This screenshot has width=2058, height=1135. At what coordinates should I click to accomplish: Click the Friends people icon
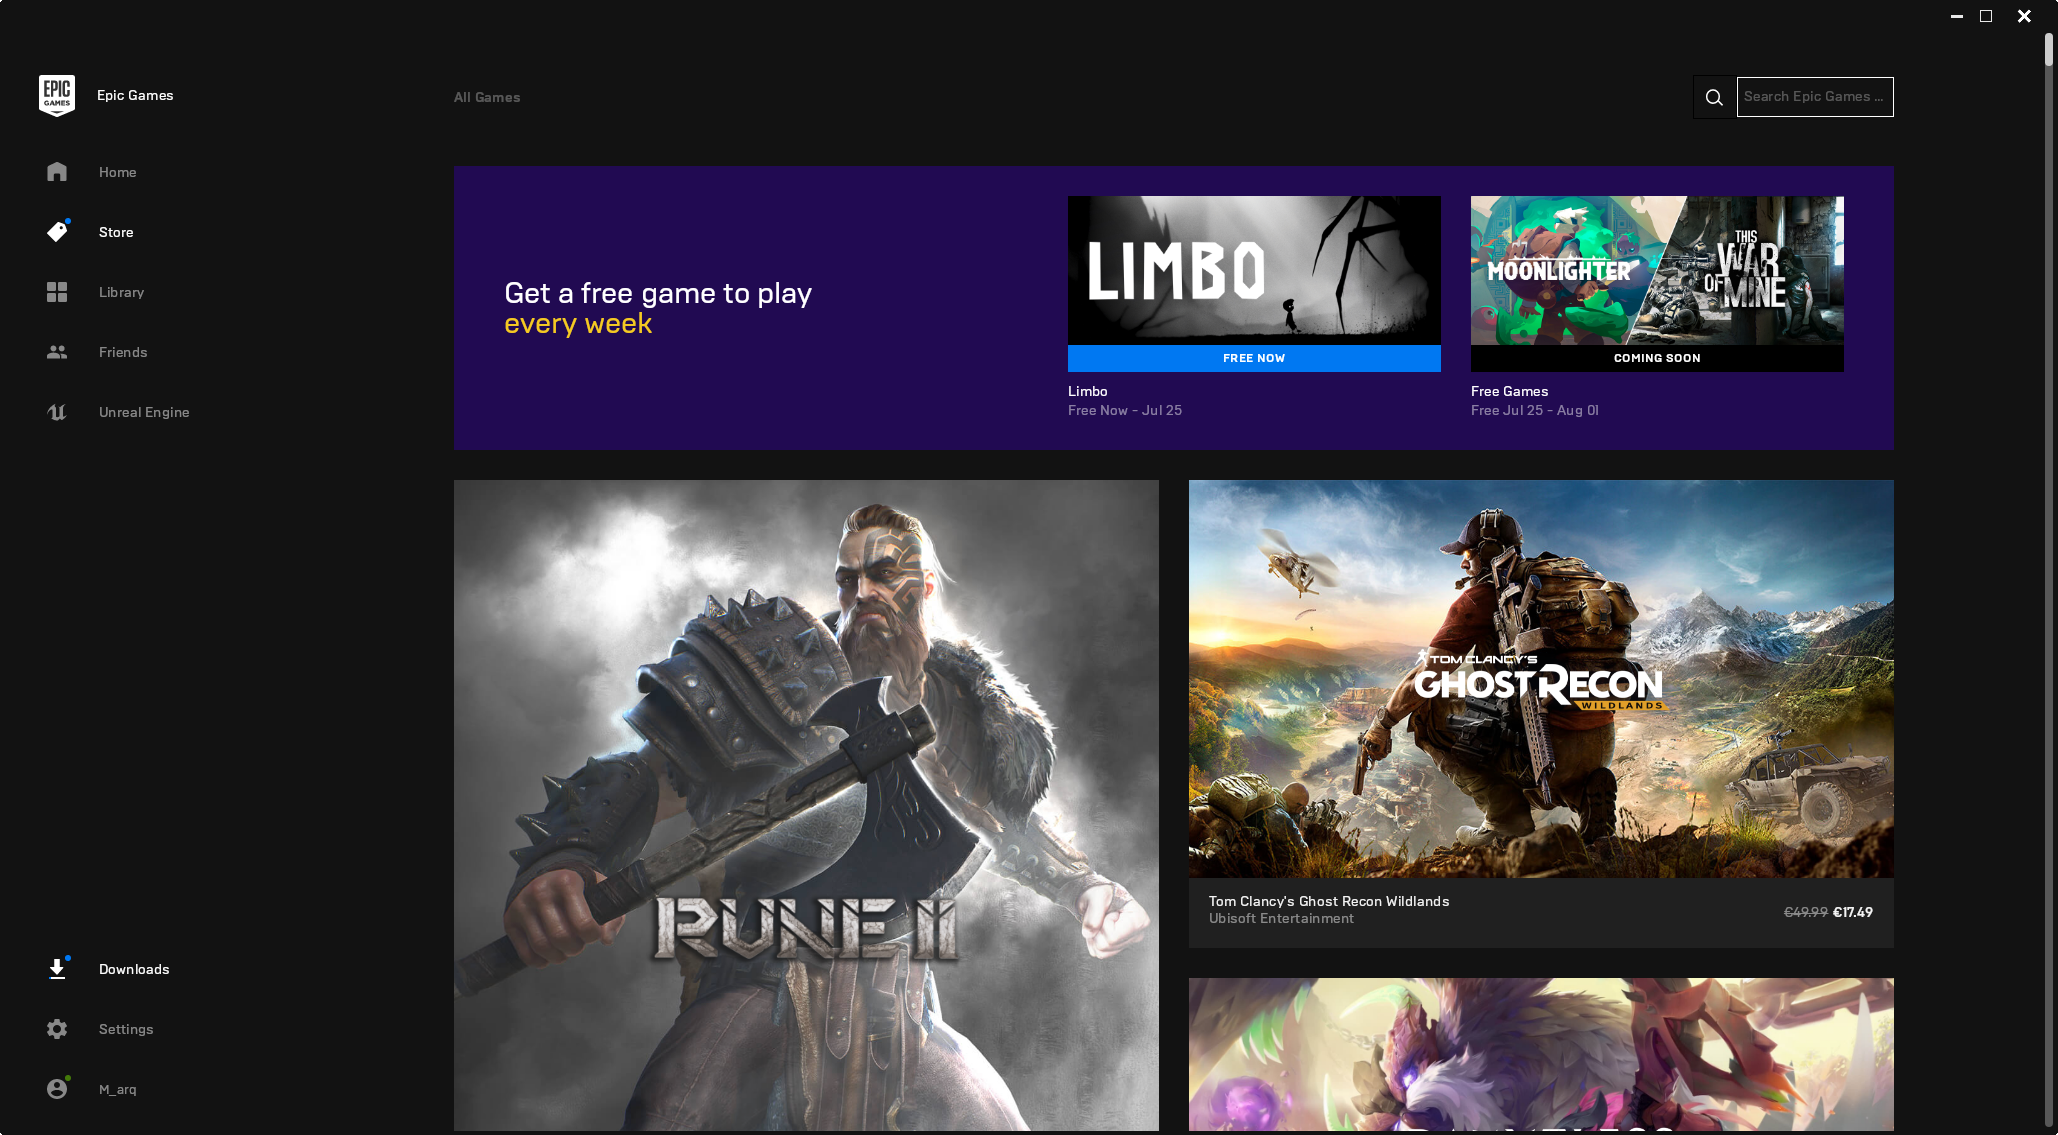pos(57,352)
